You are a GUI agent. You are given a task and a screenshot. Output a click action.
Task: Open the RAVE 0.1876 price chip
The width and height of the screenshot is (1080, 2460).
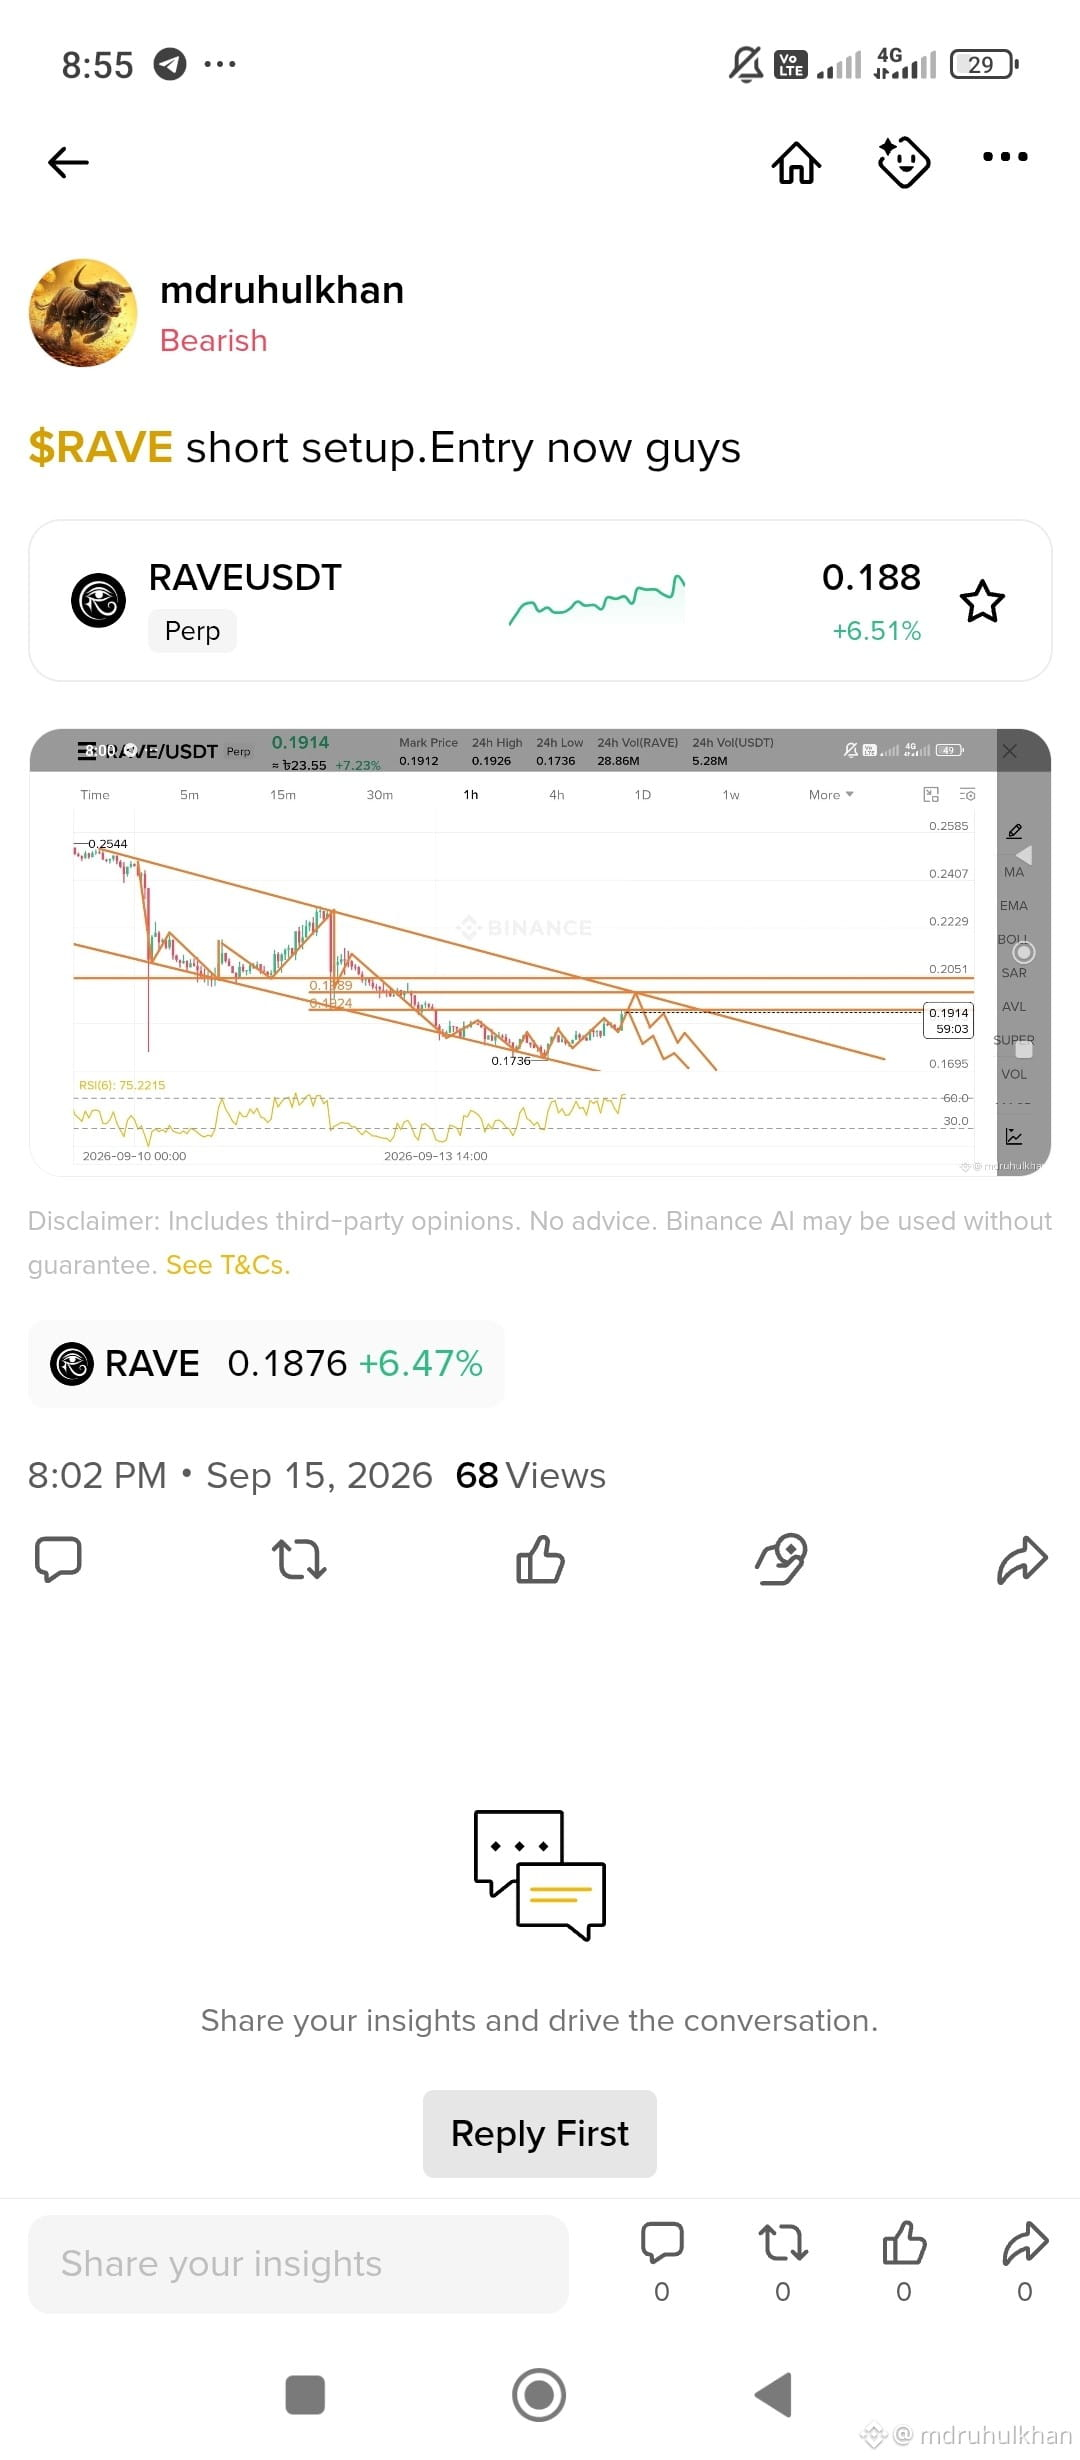[x=266, y=1364]
